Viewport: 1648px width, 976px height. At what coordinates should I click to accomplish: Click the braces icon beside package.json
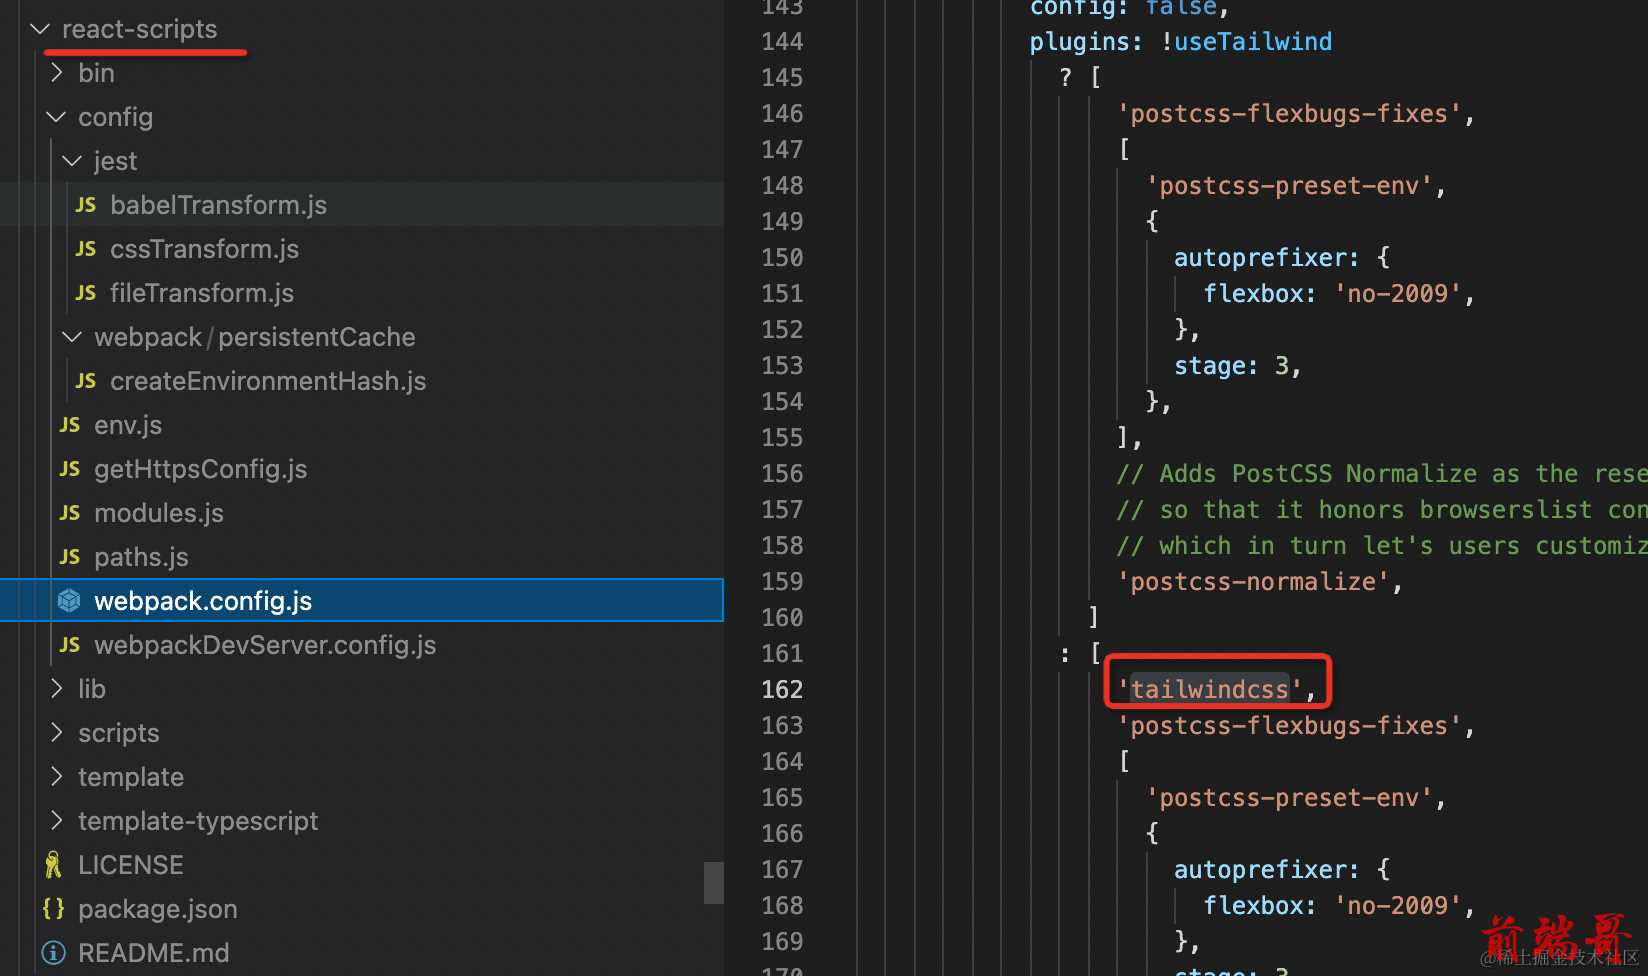(x=54, y=909)
